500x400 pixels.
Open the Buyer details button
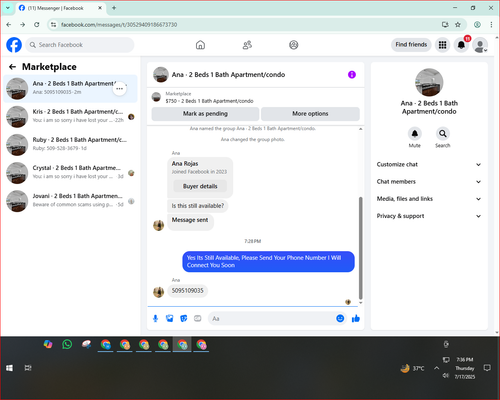200,186
